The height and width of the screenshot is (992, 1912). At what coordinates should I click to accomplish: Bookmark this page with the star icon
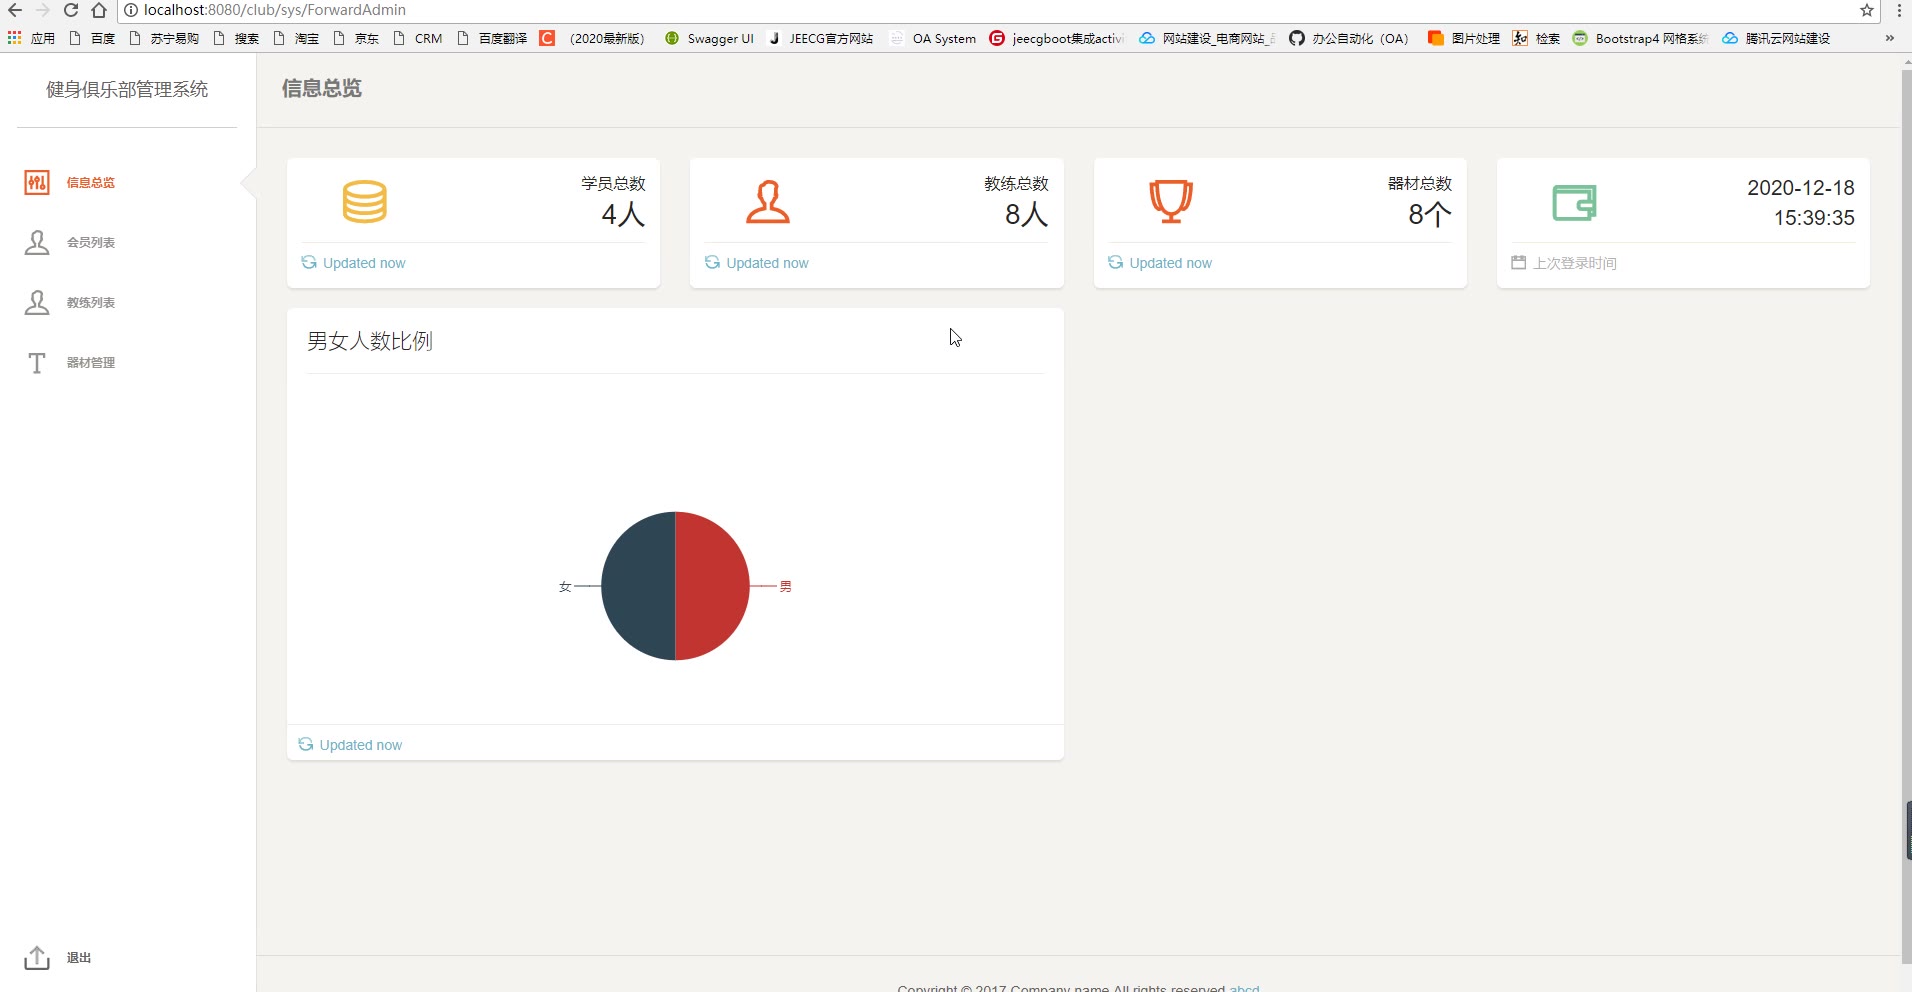tap(1867, 10)
